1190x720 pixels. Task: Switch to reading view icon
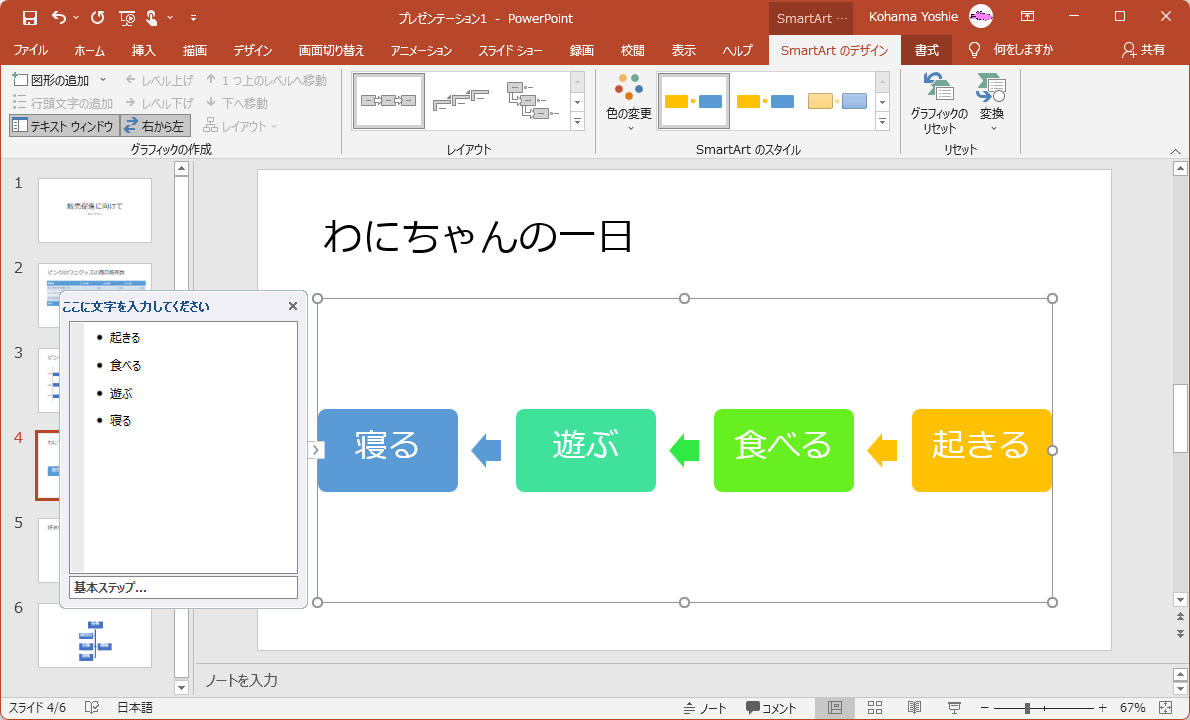(x=915, y=708)
